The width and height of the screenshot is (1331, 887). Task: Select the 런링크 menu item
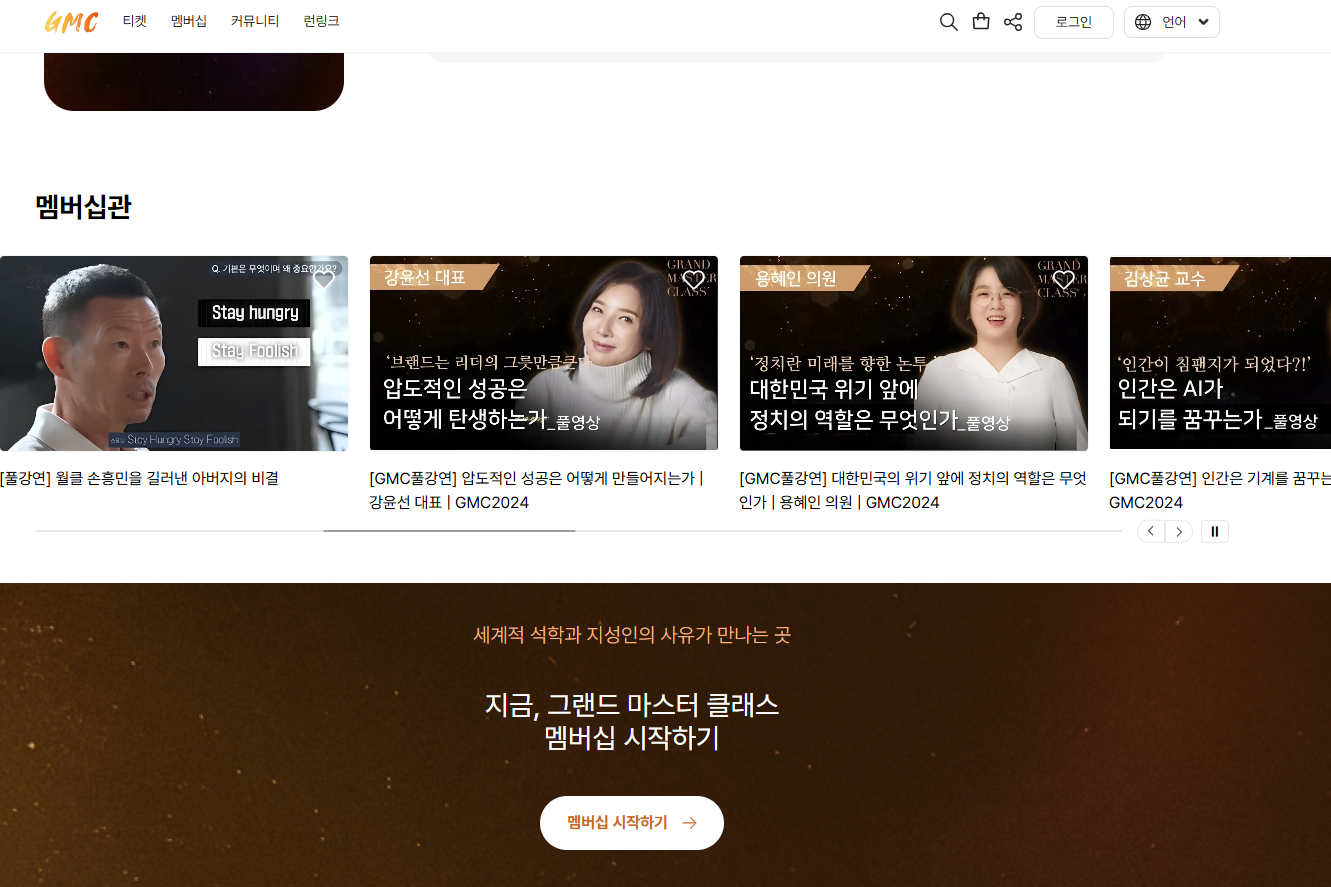pos(321,21)
